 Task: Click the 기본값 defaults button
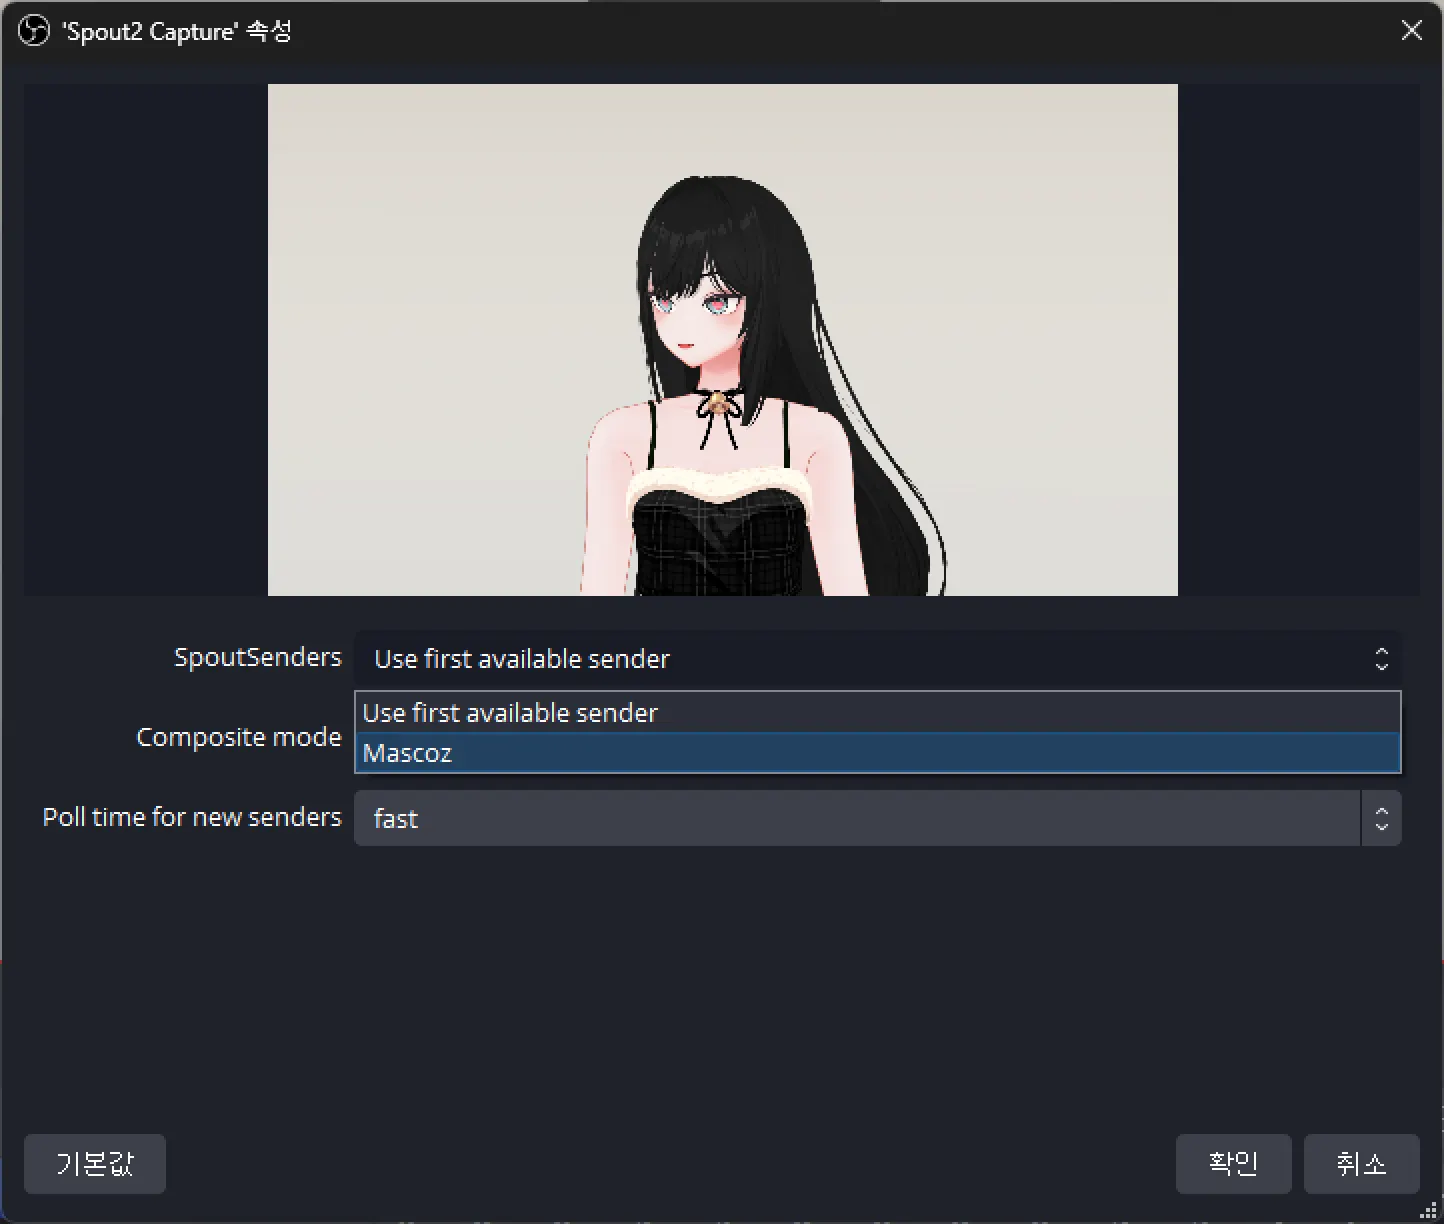coord(95,1164)
